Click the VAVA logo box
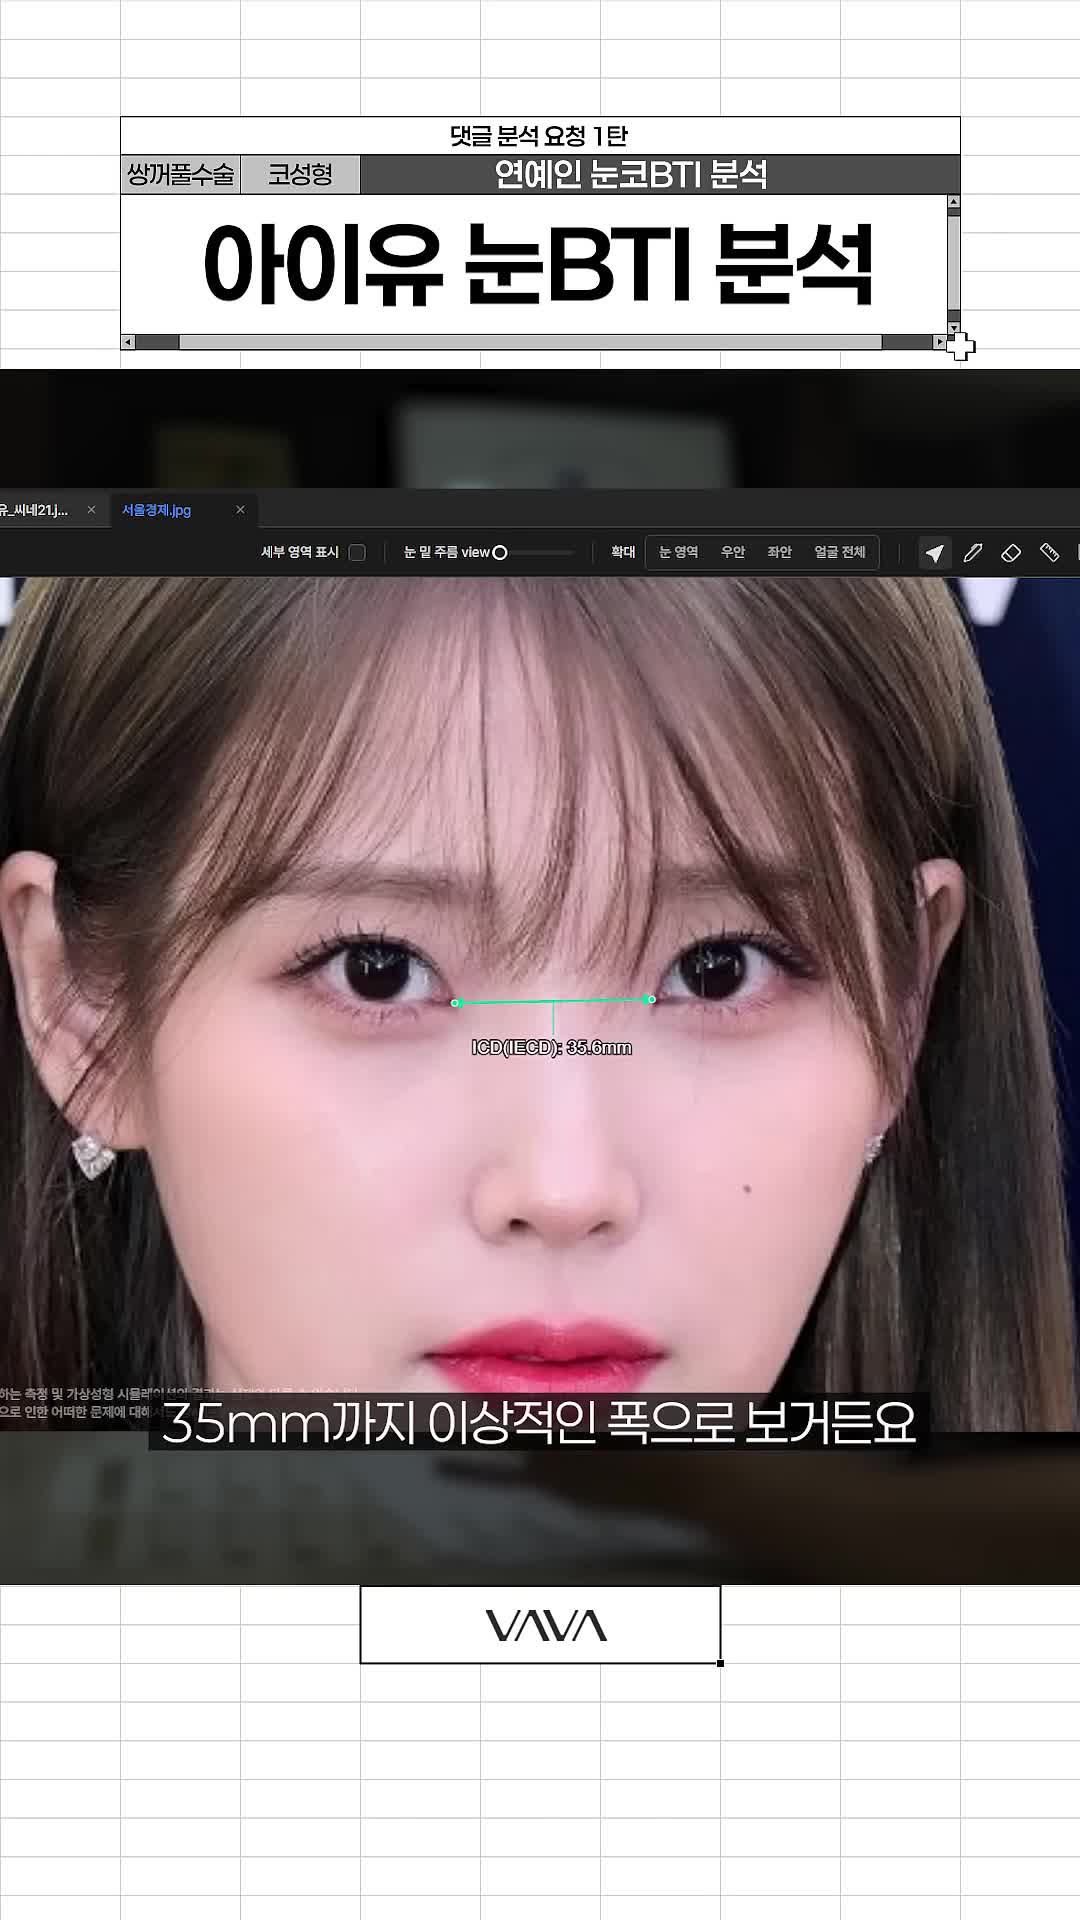Screen dimensions: 1080x1920 (540, 1625)
